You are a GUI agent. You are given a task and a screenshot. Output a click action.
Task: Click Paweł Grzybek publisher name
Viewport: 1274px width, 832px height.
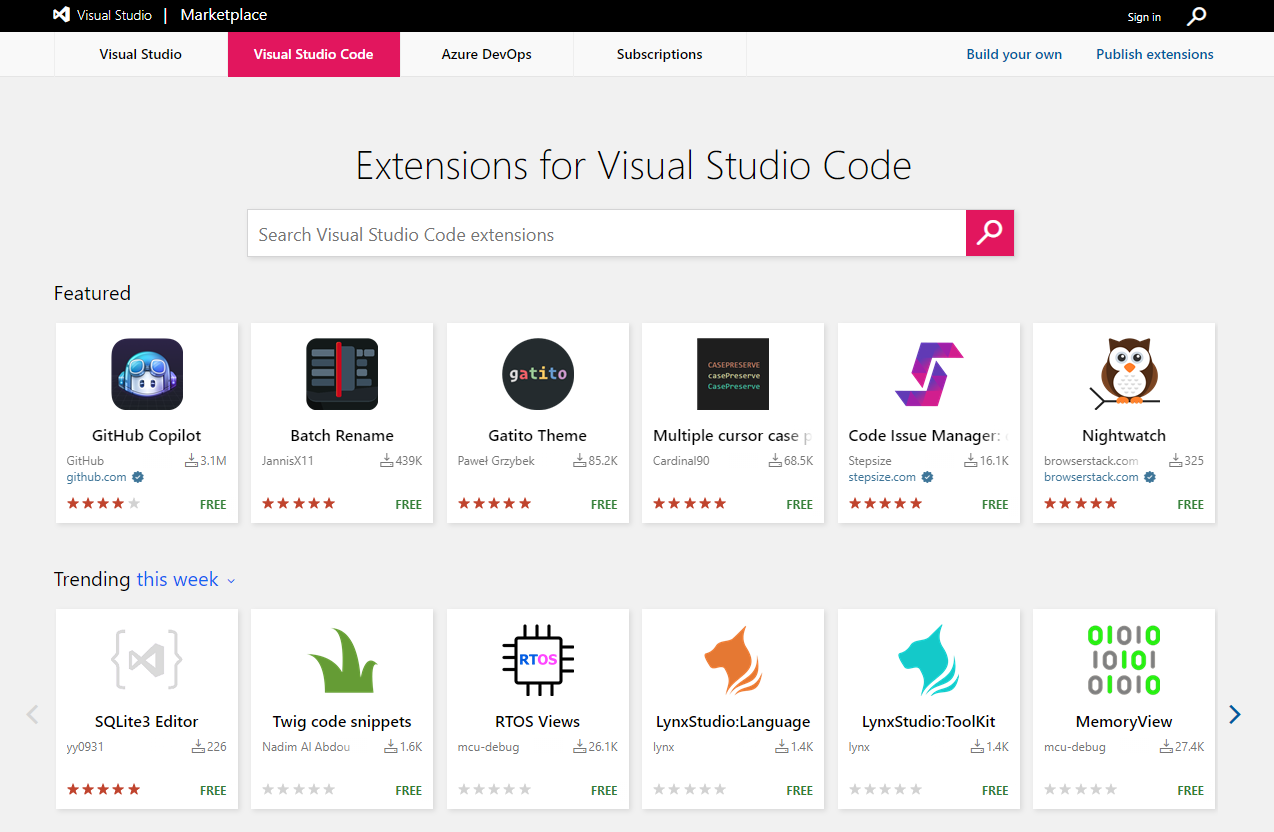[x=496, y=461]
